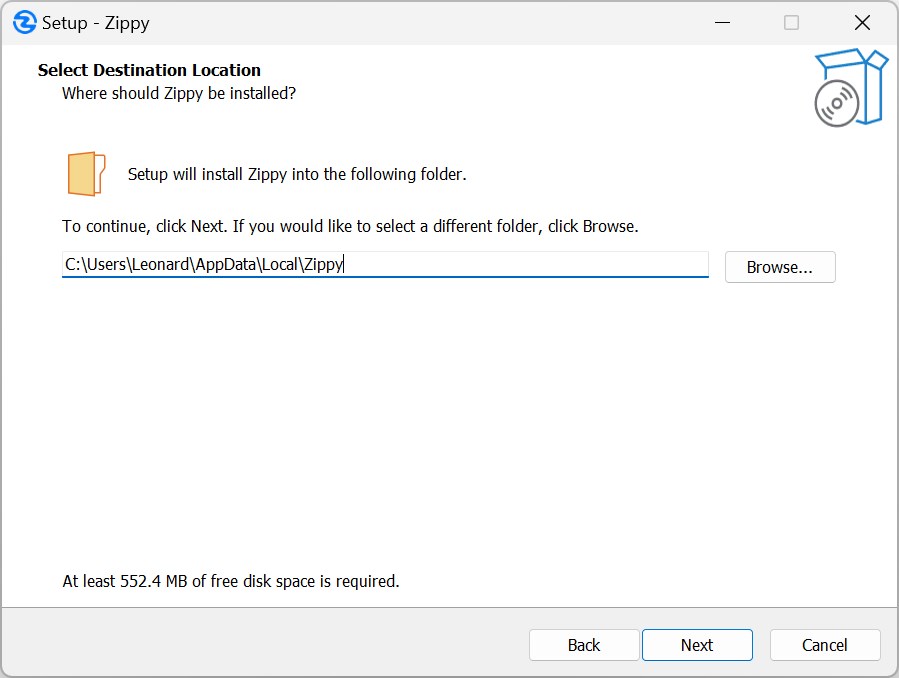Viewport: 899px width, 678px height.
Task: Go to the Next setup step
Action: pyautogui.click(x=697, y=645)
